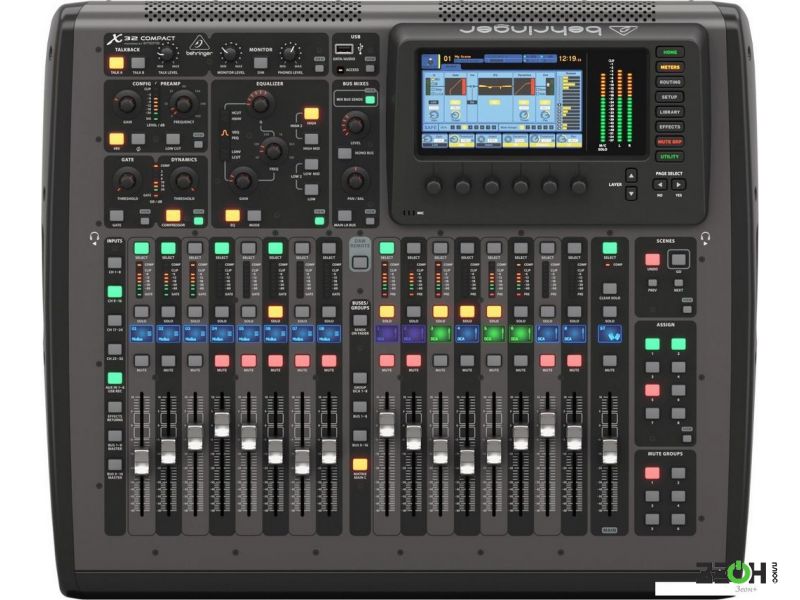This screenshot has height=600, width=800.
Task: Click the Phones Level knob
Action: click(x=290, y=52)
